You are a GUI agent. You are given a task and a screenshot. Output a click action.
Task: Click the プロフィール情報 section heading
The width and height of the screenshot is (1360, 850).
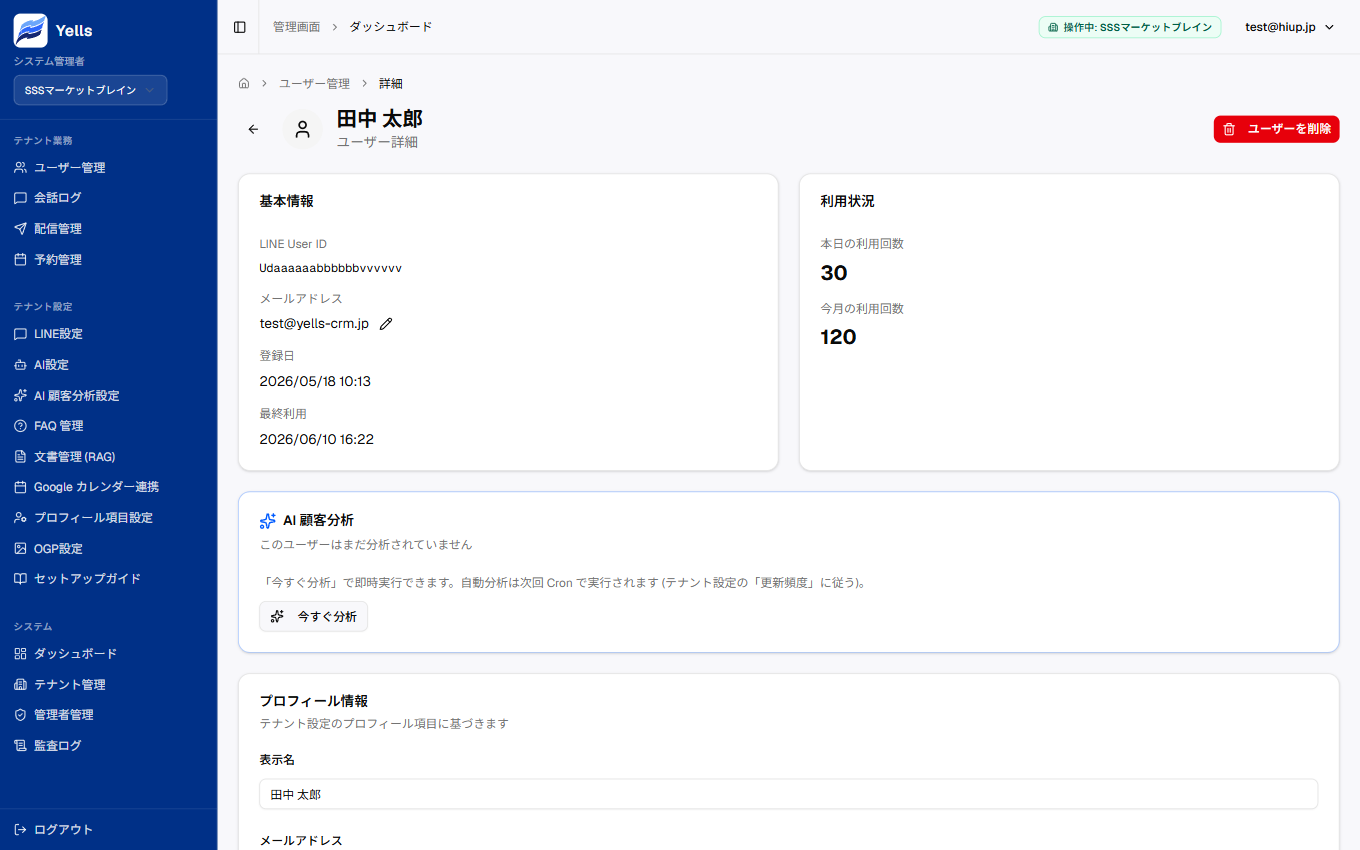pos(314,701)
